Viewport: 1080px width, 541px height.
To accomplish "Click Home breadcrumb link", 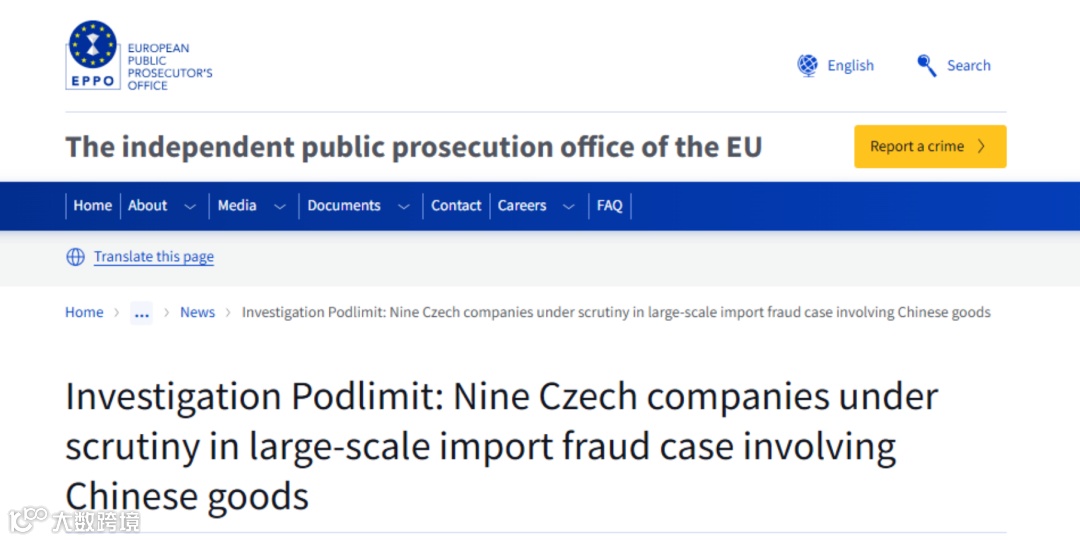I will [x=84, y=313].
